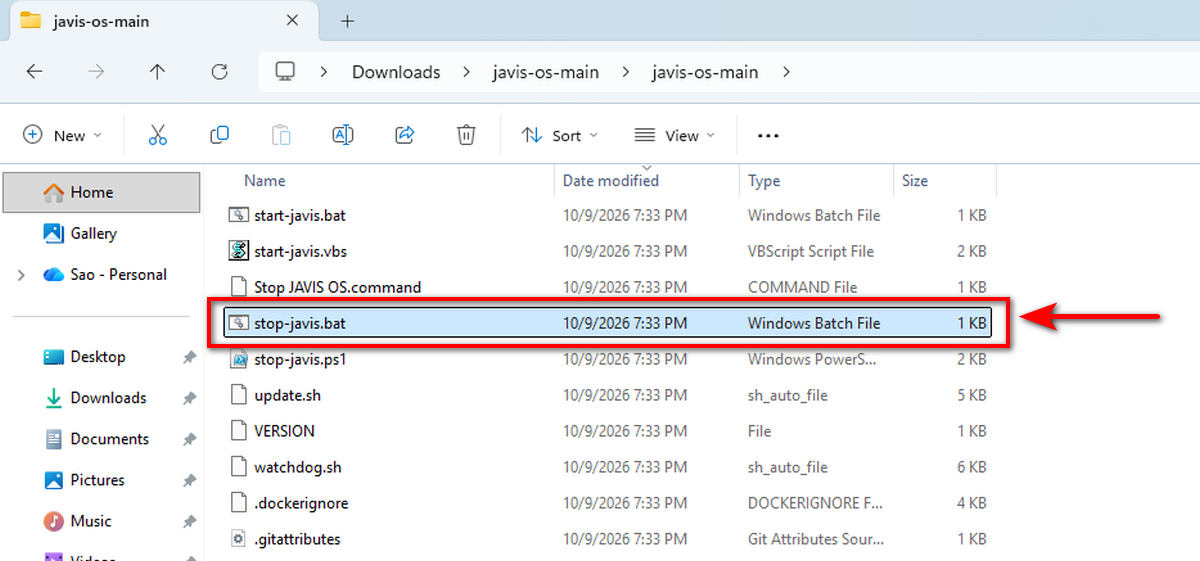Click the Share icon in toolbar
This screenshot has width=1200, height=561.
click(405, 135)
